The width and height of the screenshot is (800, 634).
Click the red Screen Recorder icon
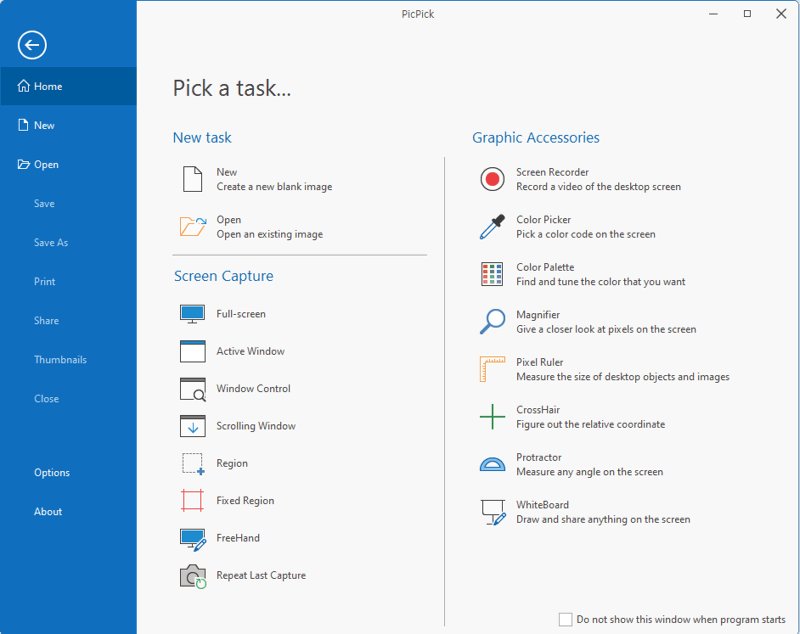492,179
